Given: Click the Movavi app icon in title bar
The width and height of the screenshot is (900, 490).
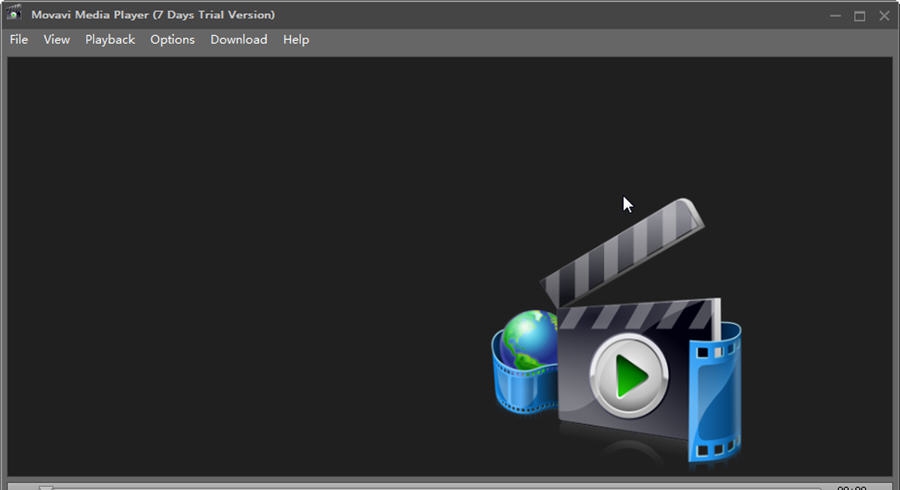Looking at the screenshot, I should pyautogui.click(x=15, y=15).
